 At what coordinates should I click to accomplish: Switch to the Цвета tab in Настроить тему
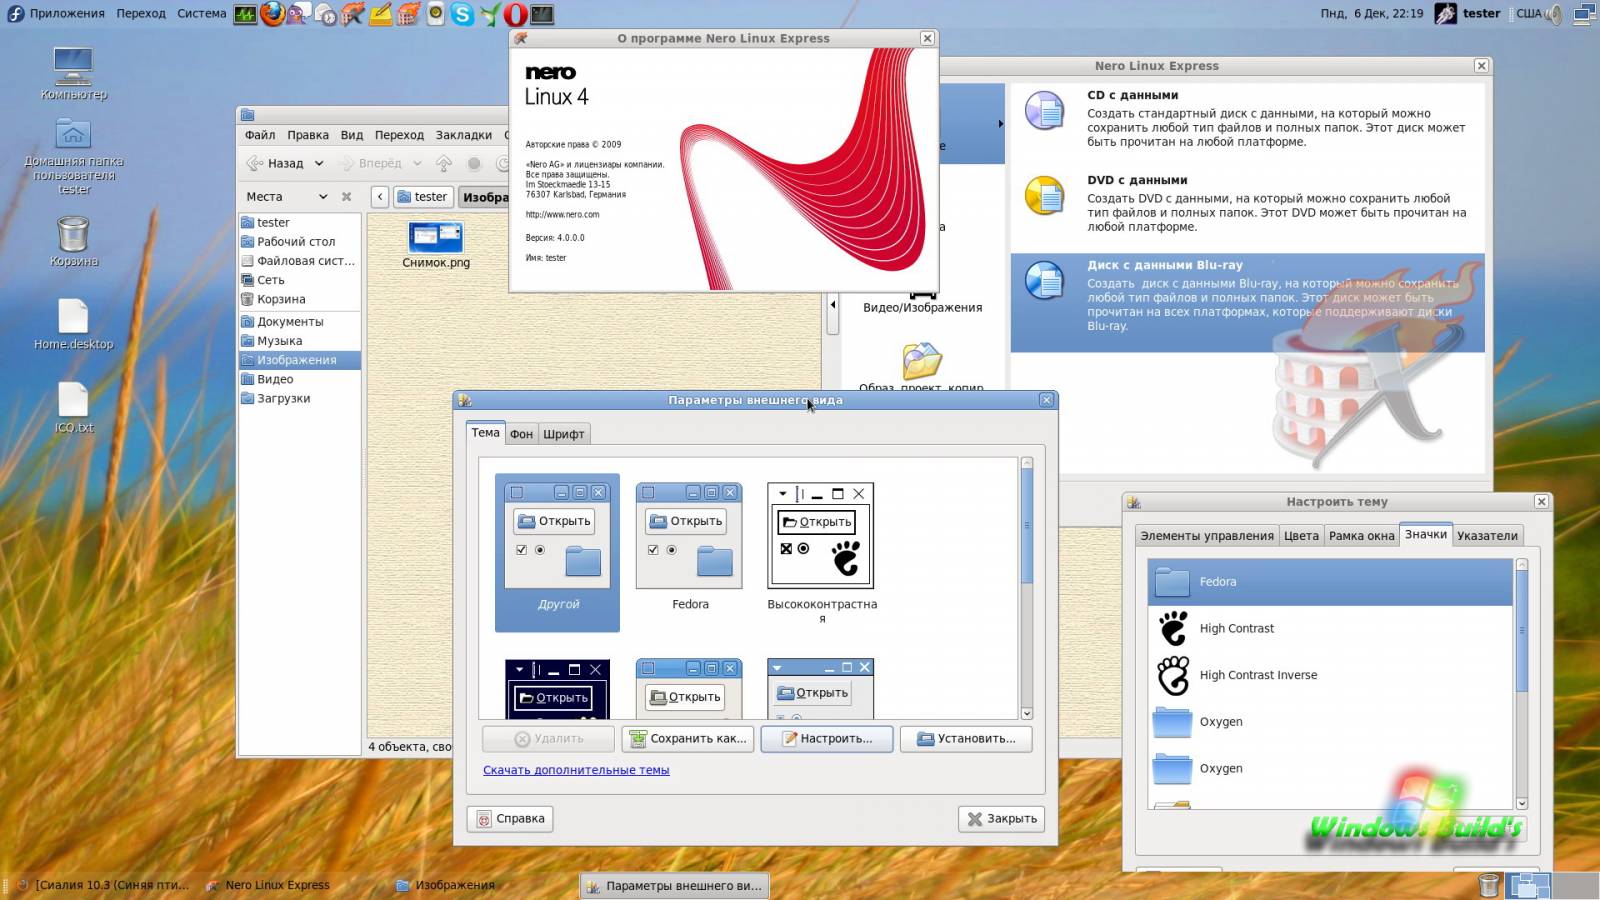point(1301,536)
